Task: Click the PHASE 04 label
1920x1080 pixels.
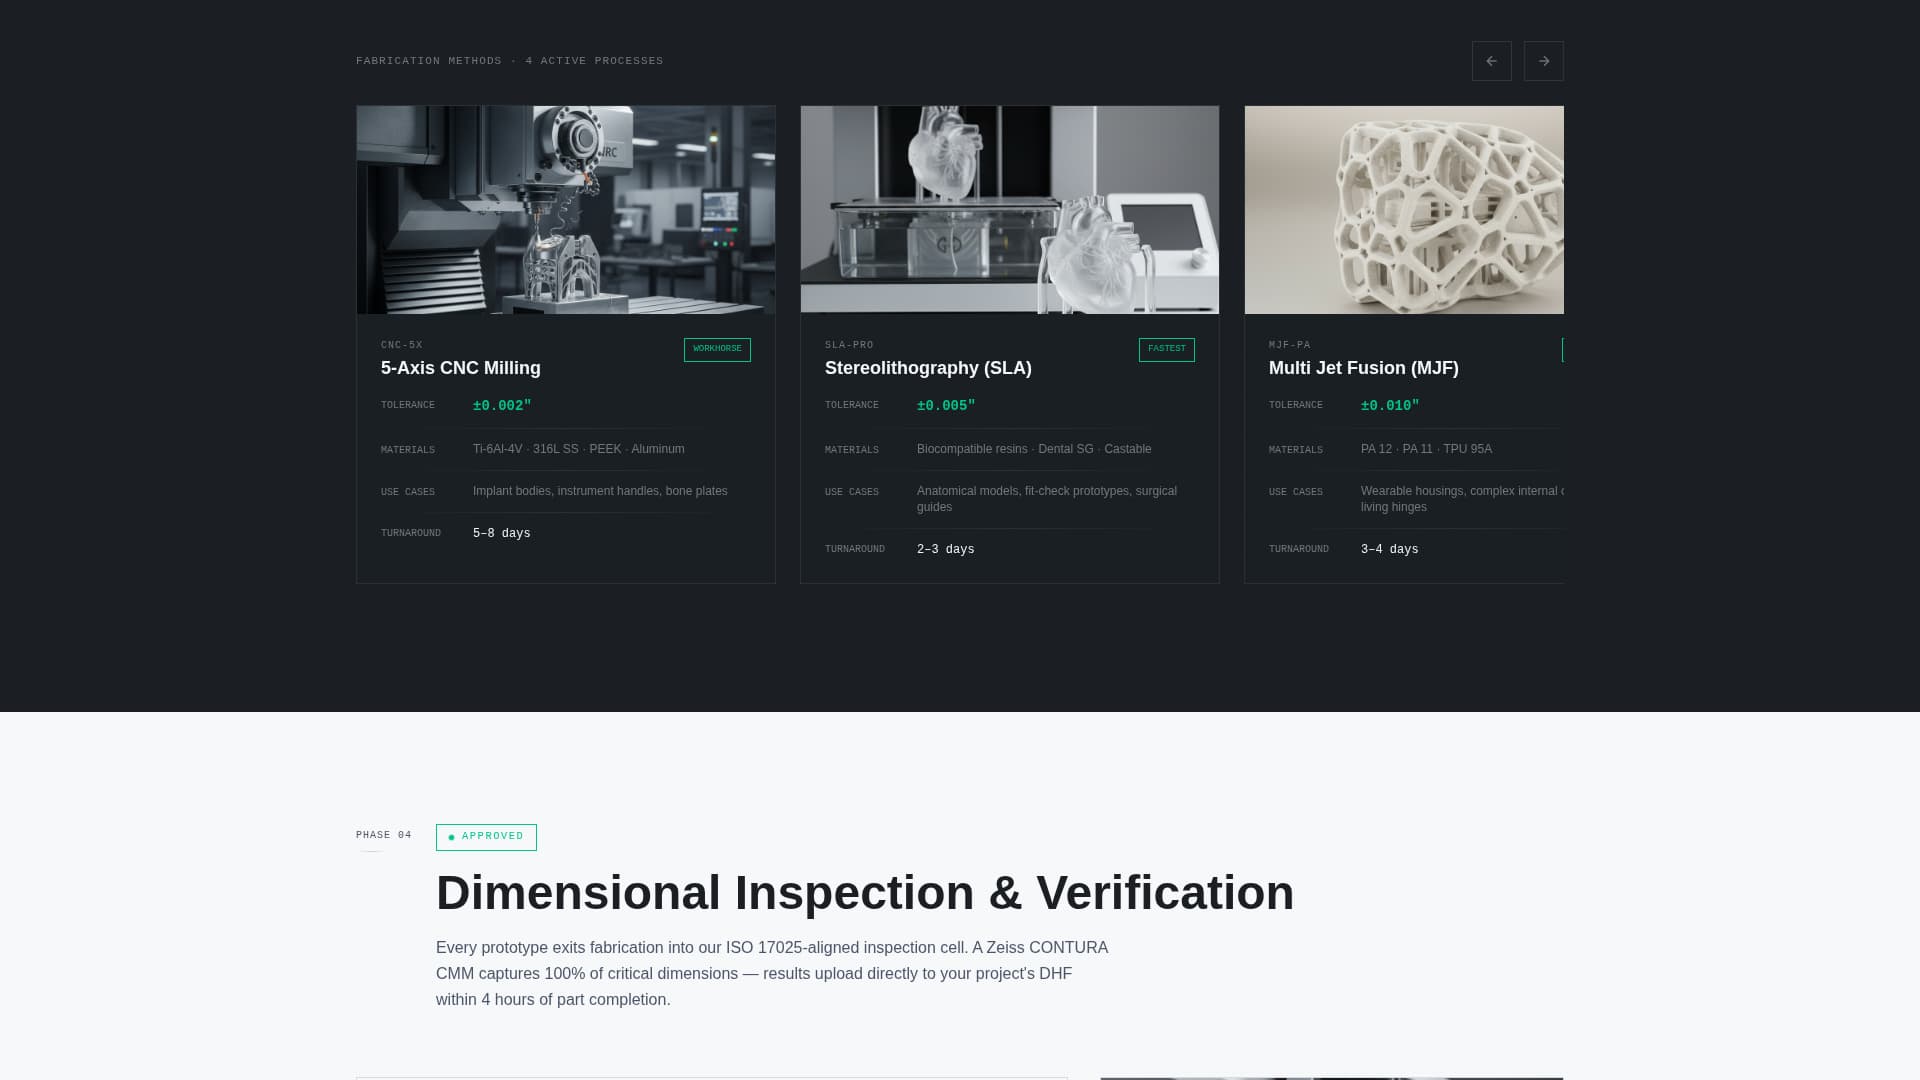Action: pos(383,835)
